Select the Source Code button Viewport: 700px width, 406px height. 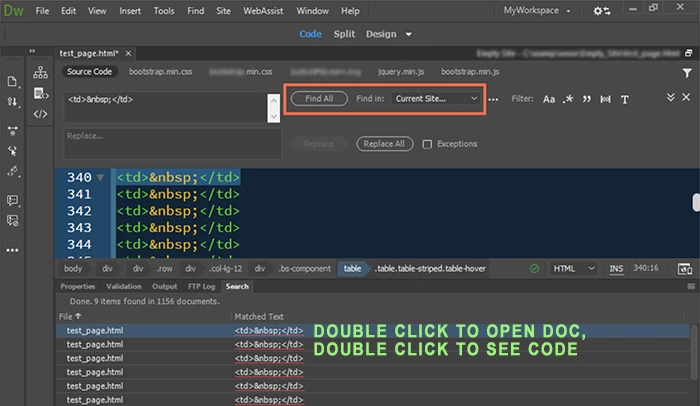tap(89, 72)
